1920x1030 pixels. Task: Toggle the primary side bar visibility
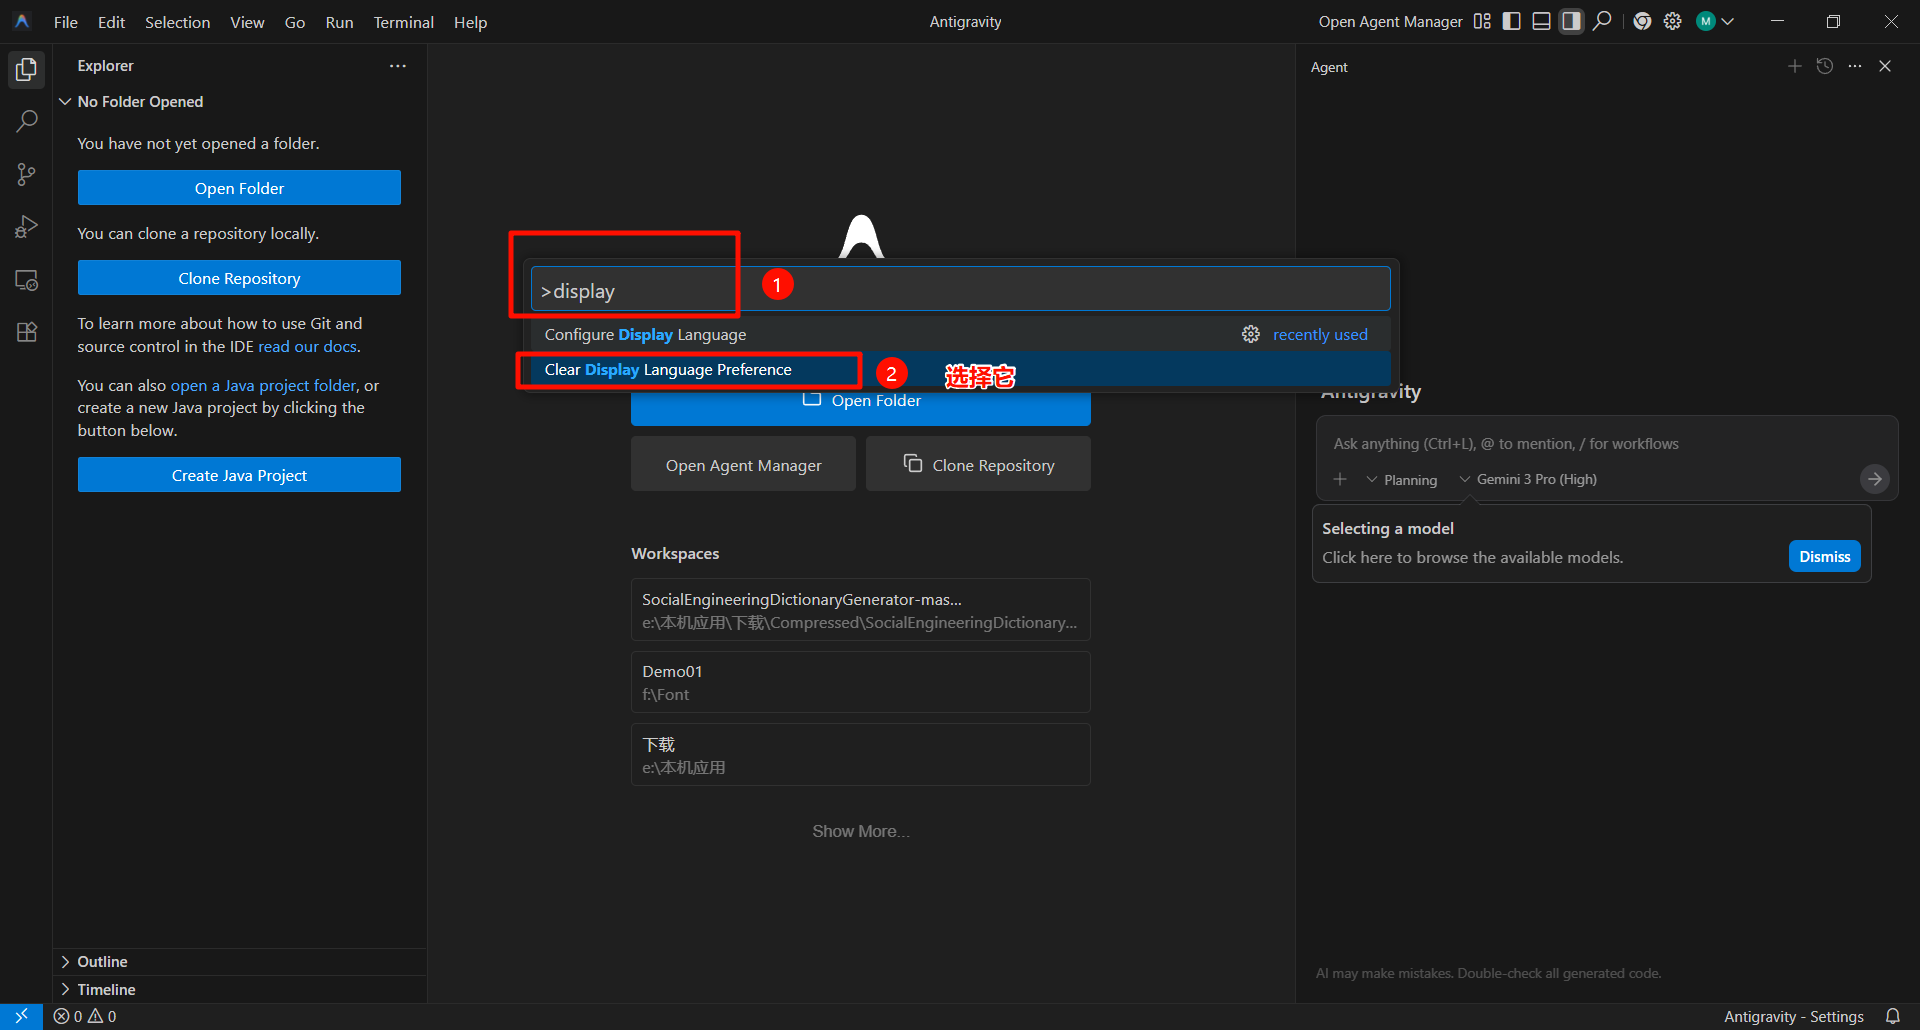pyautogui.click(x=1512, y=21)
